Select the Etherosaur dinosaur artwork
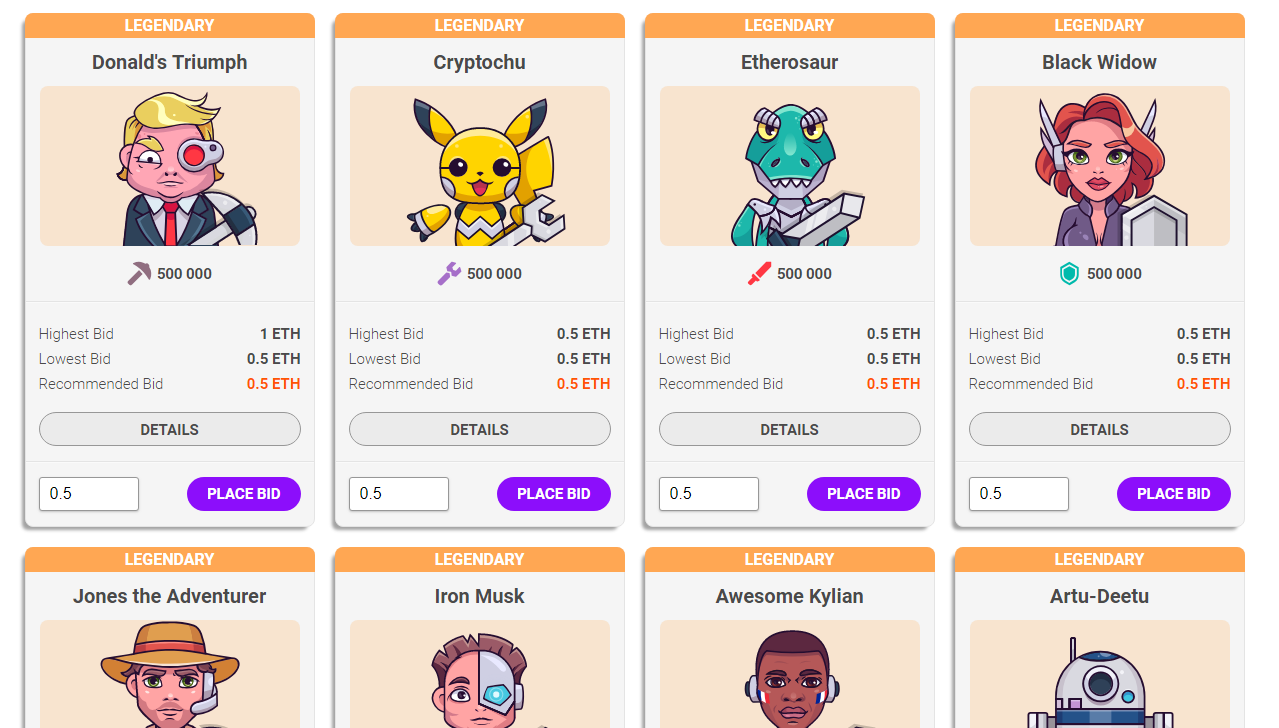 pyautogui.click(x=790, y=166)
